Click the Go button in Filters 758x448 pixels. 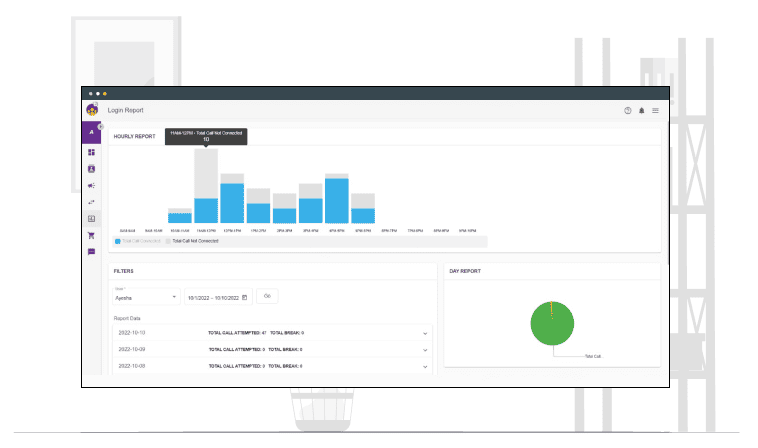click(267, 296)
